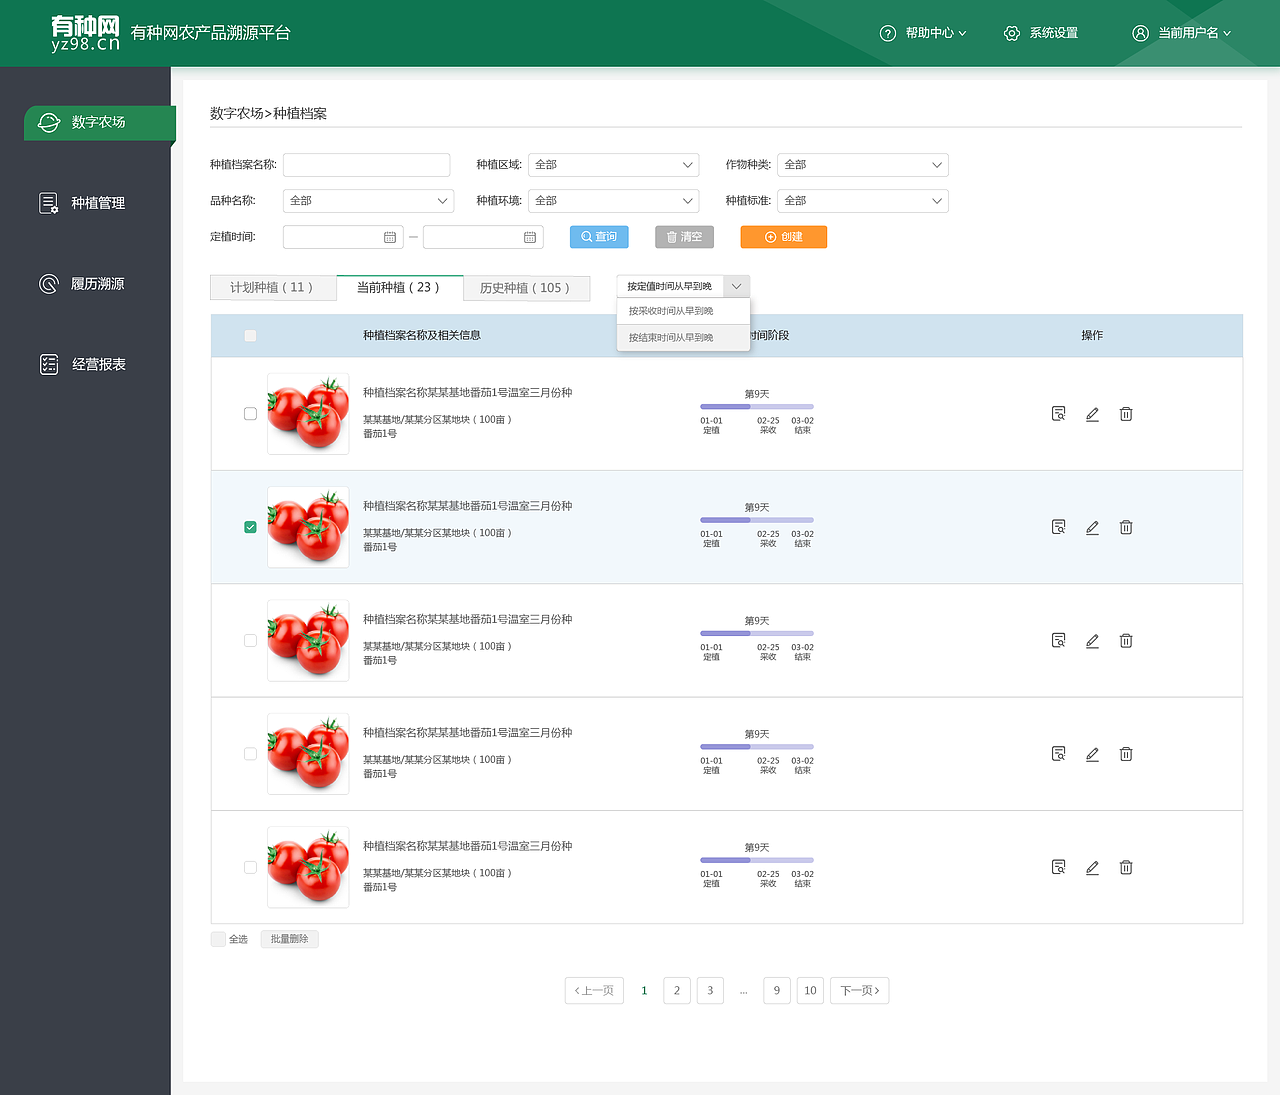Click the first record's tomato thumbnail

(308, 414)
